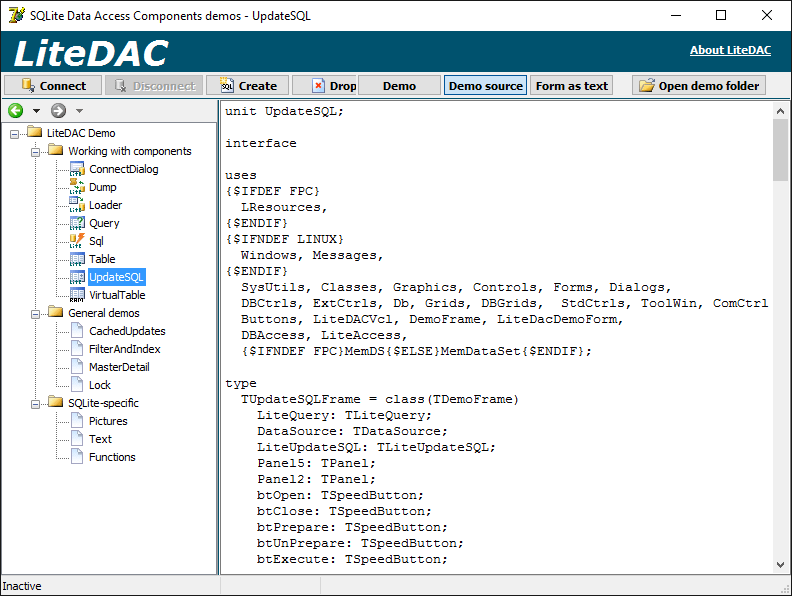Select the Query demo icon
This screenshot has height=596, width=792.
(78, 223)
